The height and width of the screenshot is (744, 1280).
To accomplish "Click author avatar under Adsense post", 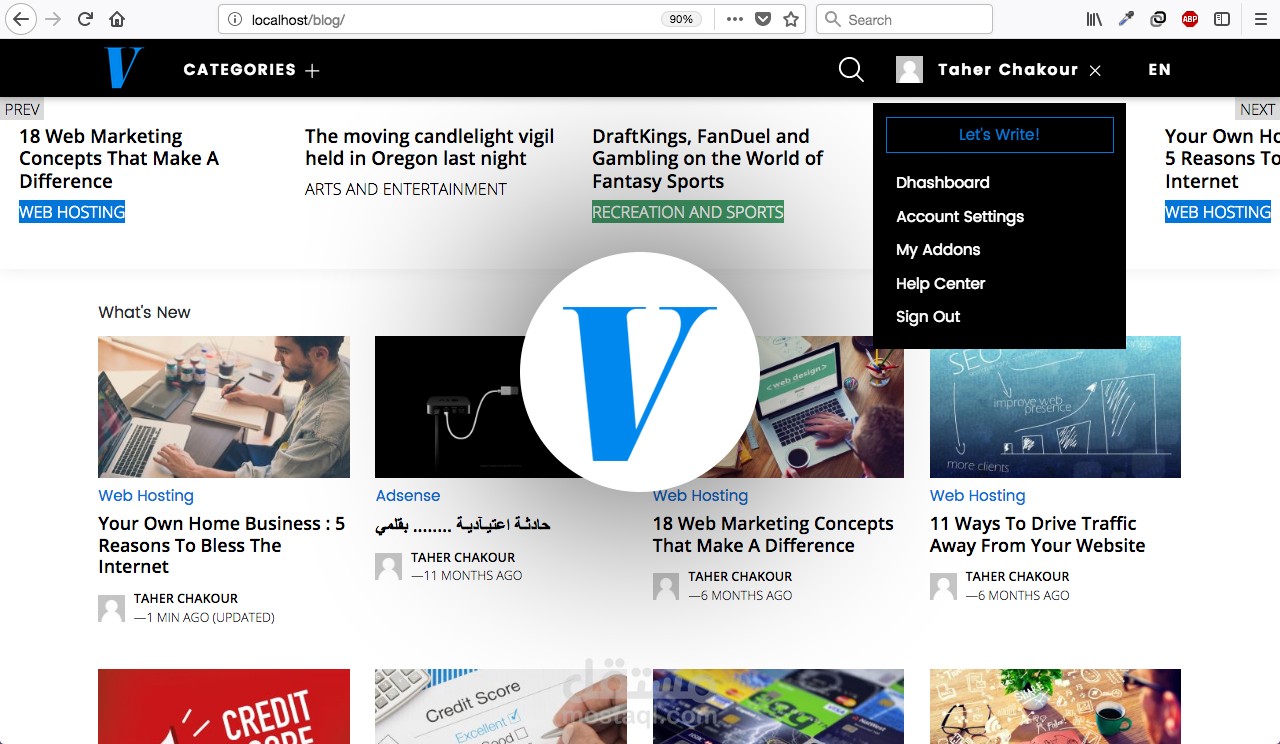I will click(x=388, y=567).
